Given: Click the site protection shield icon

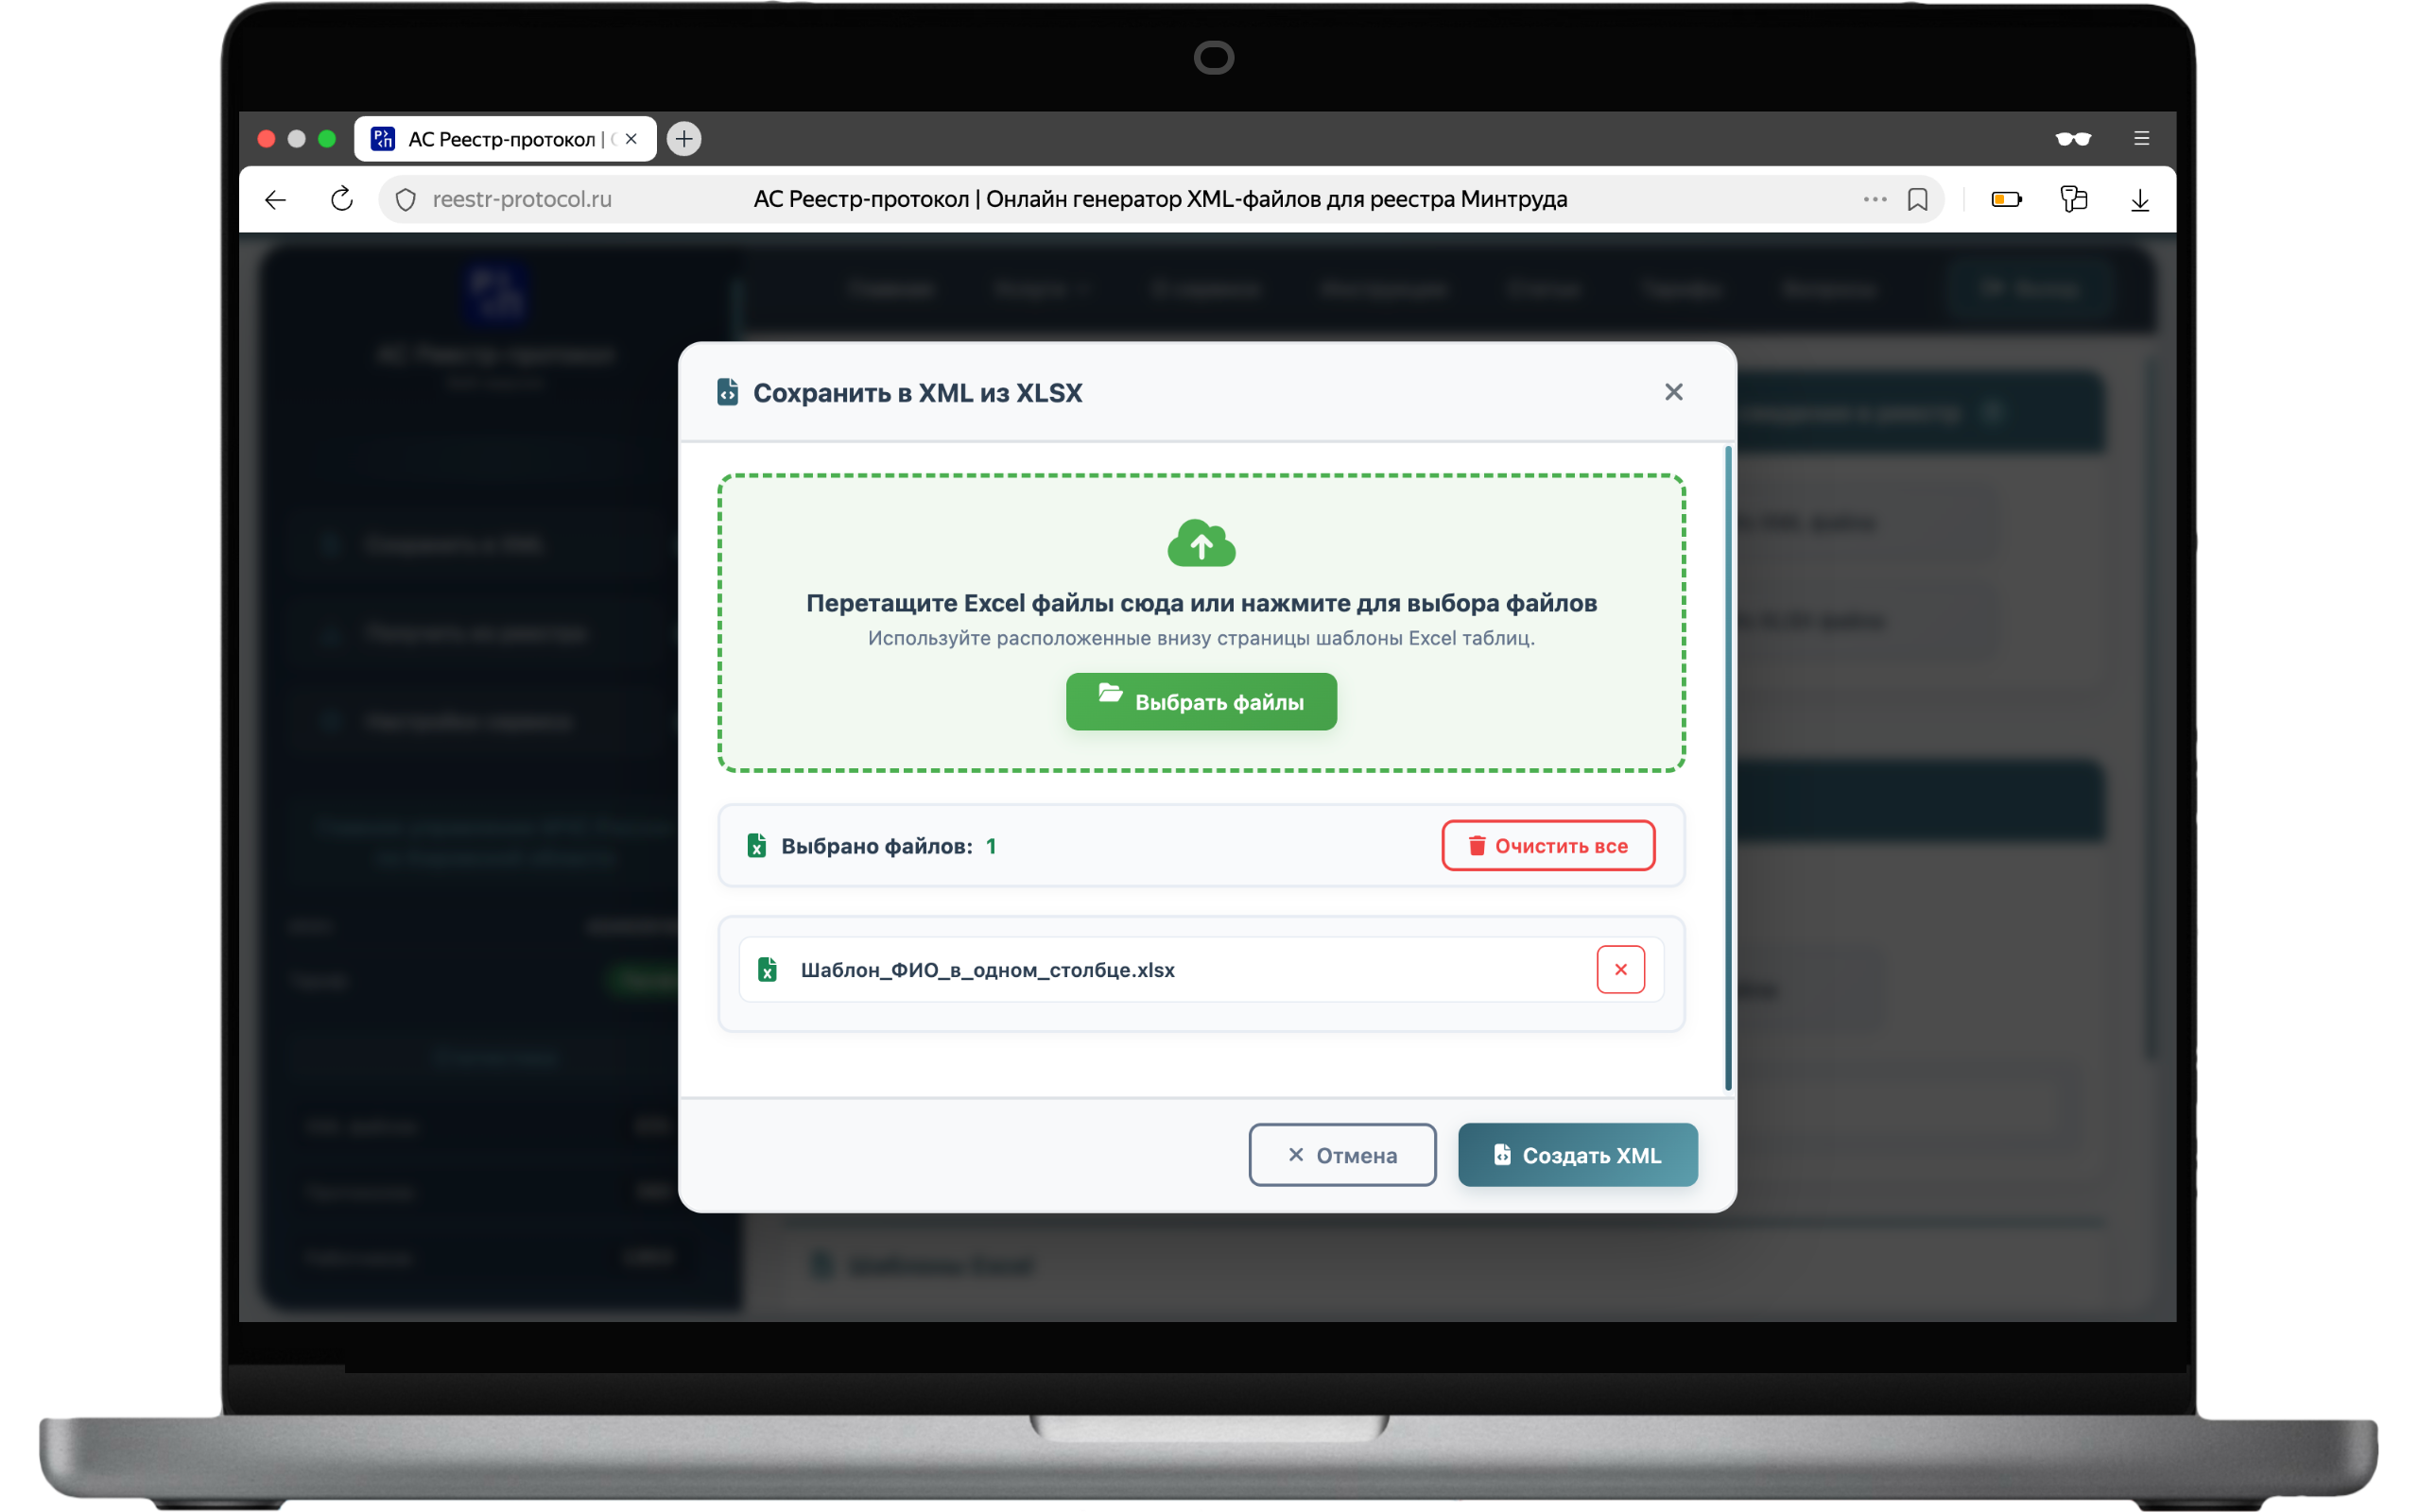Looking at the screenshot, I should coord(405,199).
